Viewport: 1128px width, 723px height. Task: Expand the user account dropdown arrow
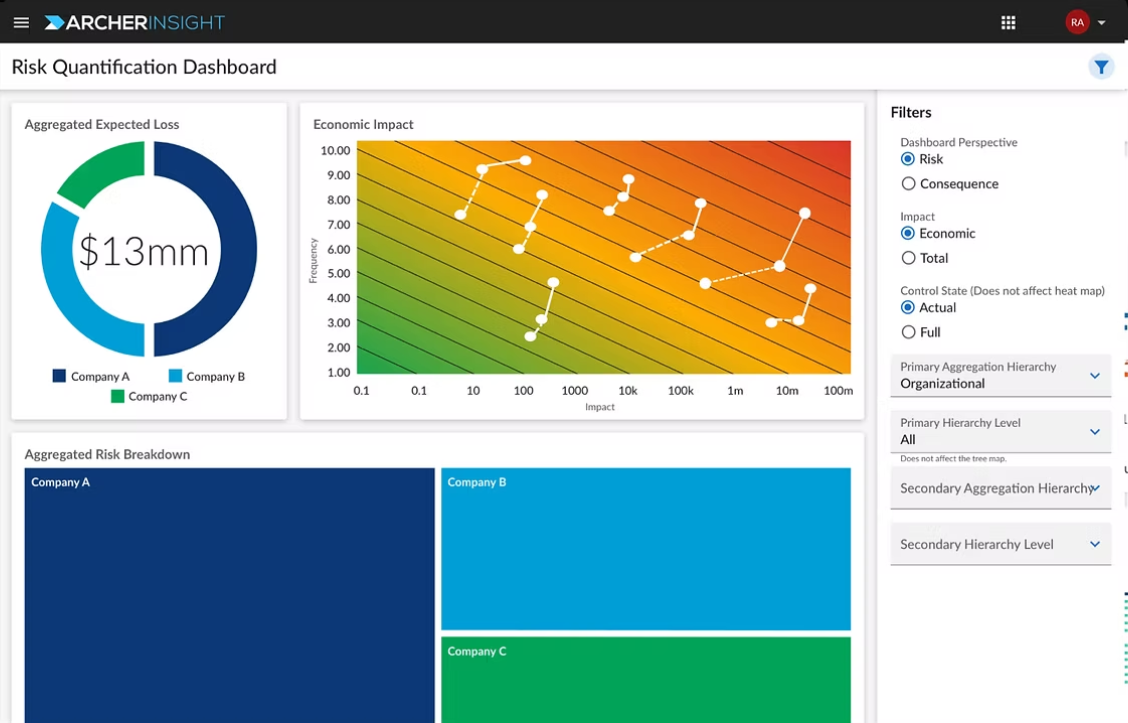[1102, 23]
